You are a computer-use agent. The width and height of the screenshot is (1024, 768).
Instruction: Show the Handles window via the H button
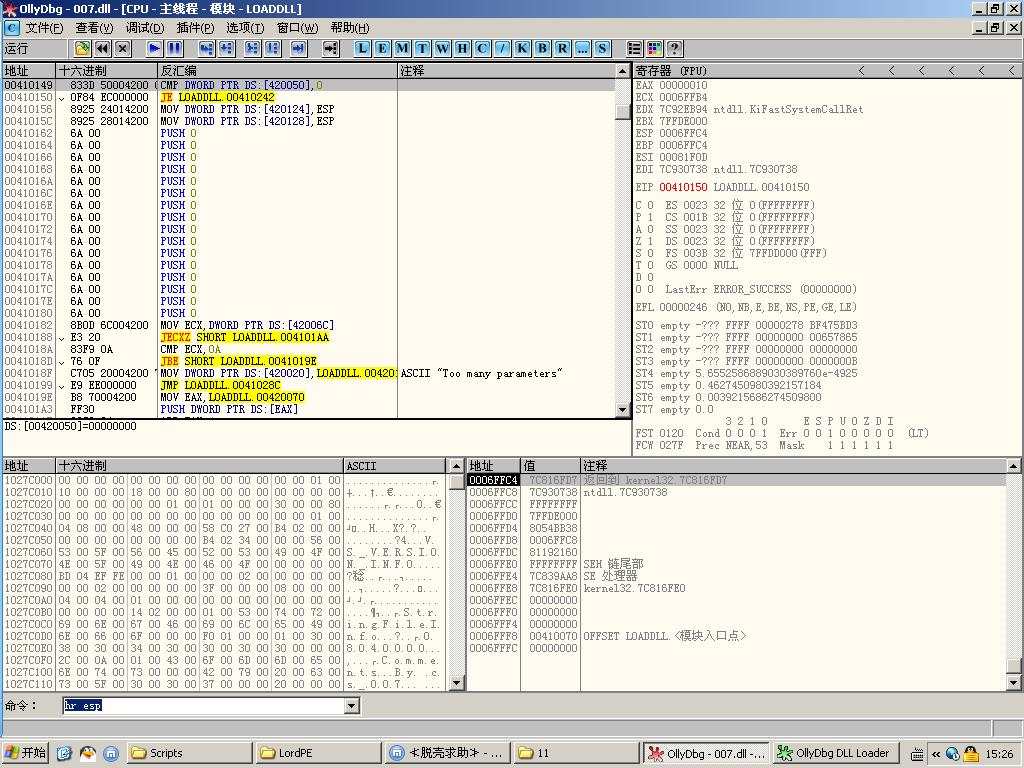[462, 49]
